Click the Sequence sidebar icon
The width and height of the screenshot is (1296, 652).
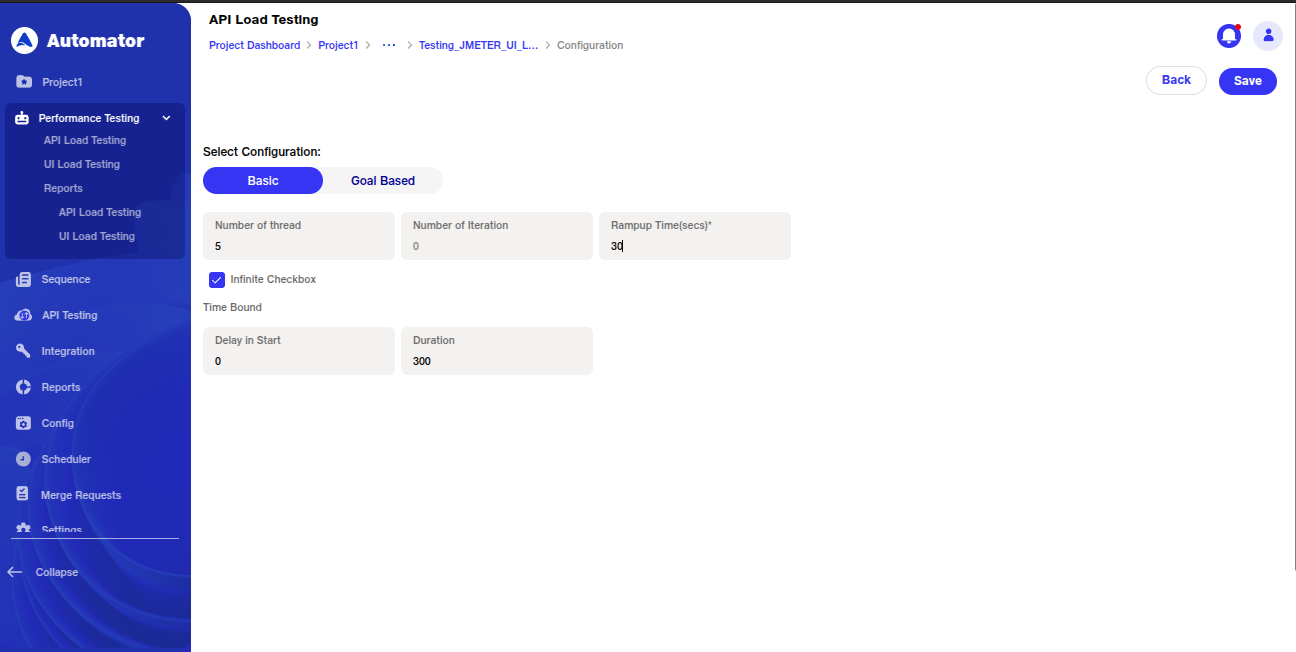point(24,279)
